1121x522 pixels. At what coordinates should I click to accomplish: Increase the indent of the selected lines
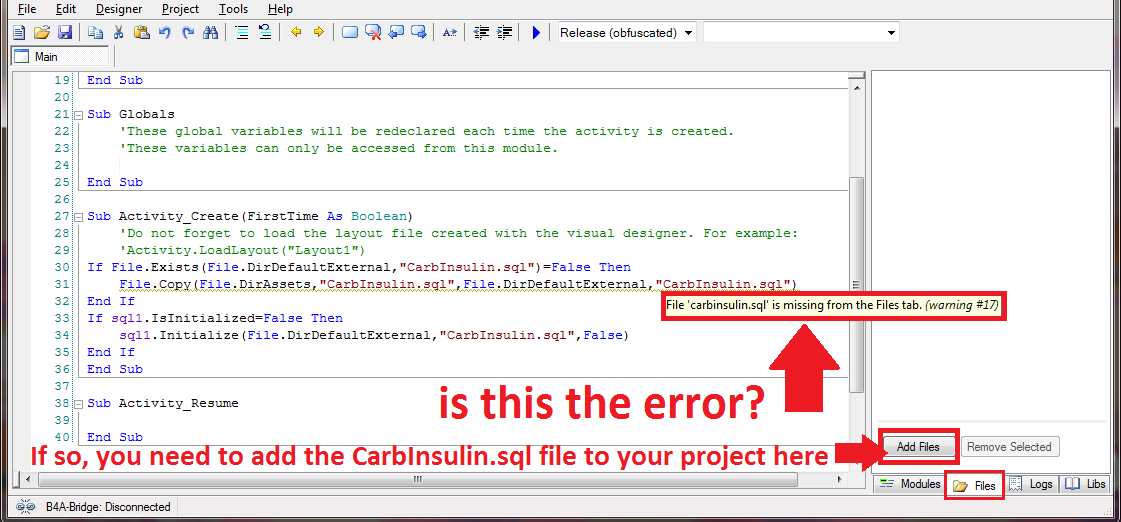(x=505, y=32)
